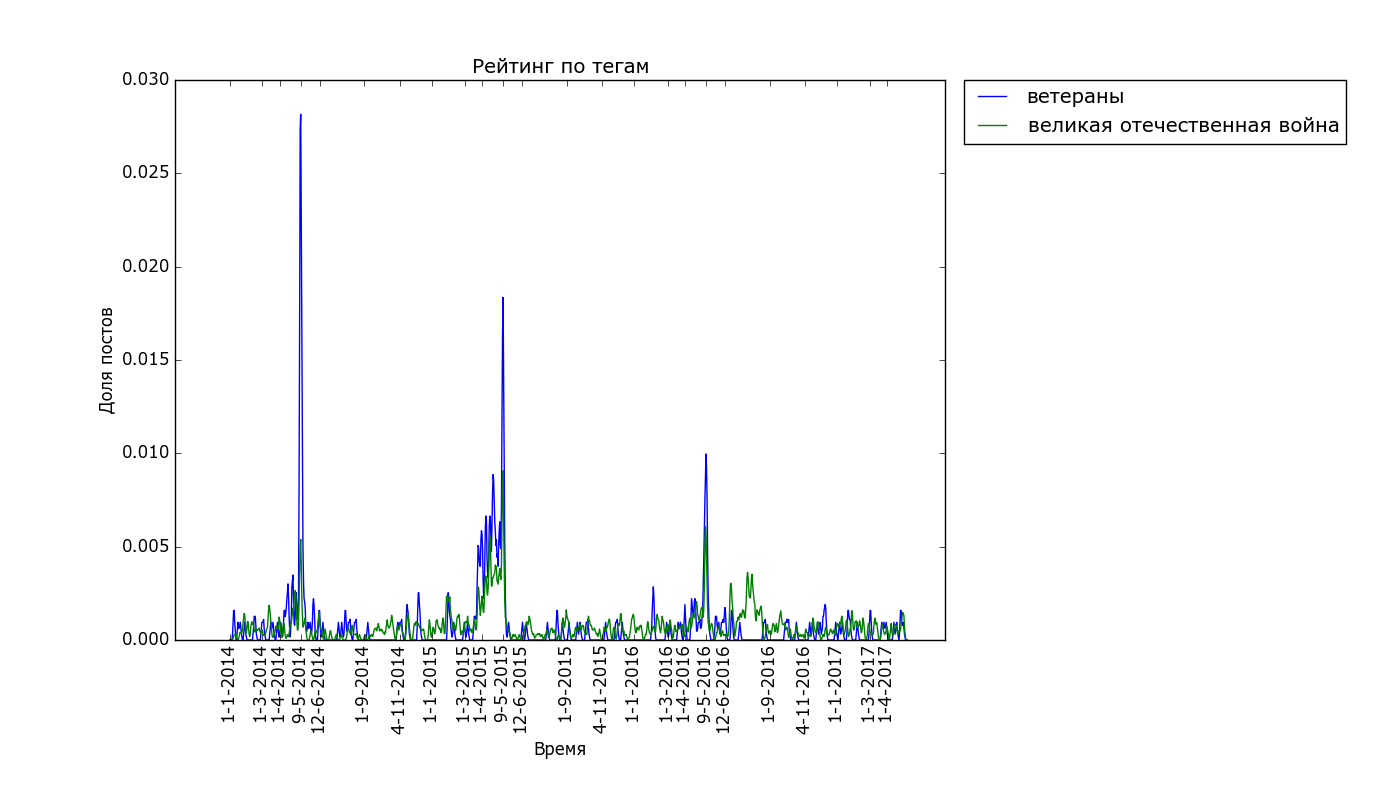Click x-axis date label 1-4-2014
The width and height of the screenshot is (1400, 800).
point(278,685)
